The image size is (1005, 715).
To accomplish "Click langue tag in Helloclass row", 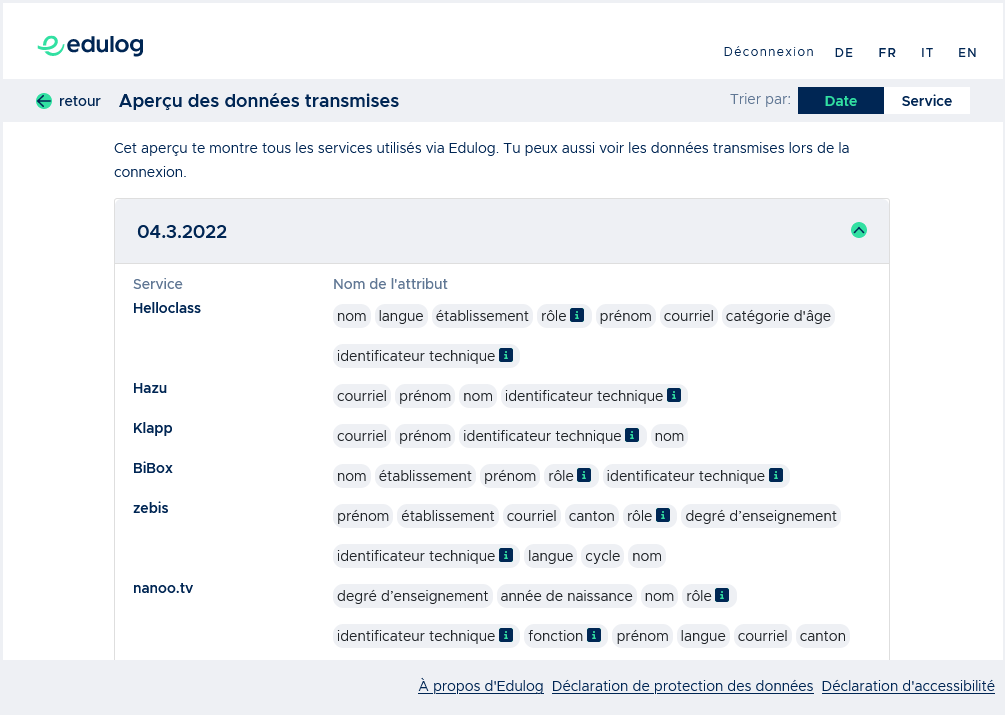I will pos(401,316).
